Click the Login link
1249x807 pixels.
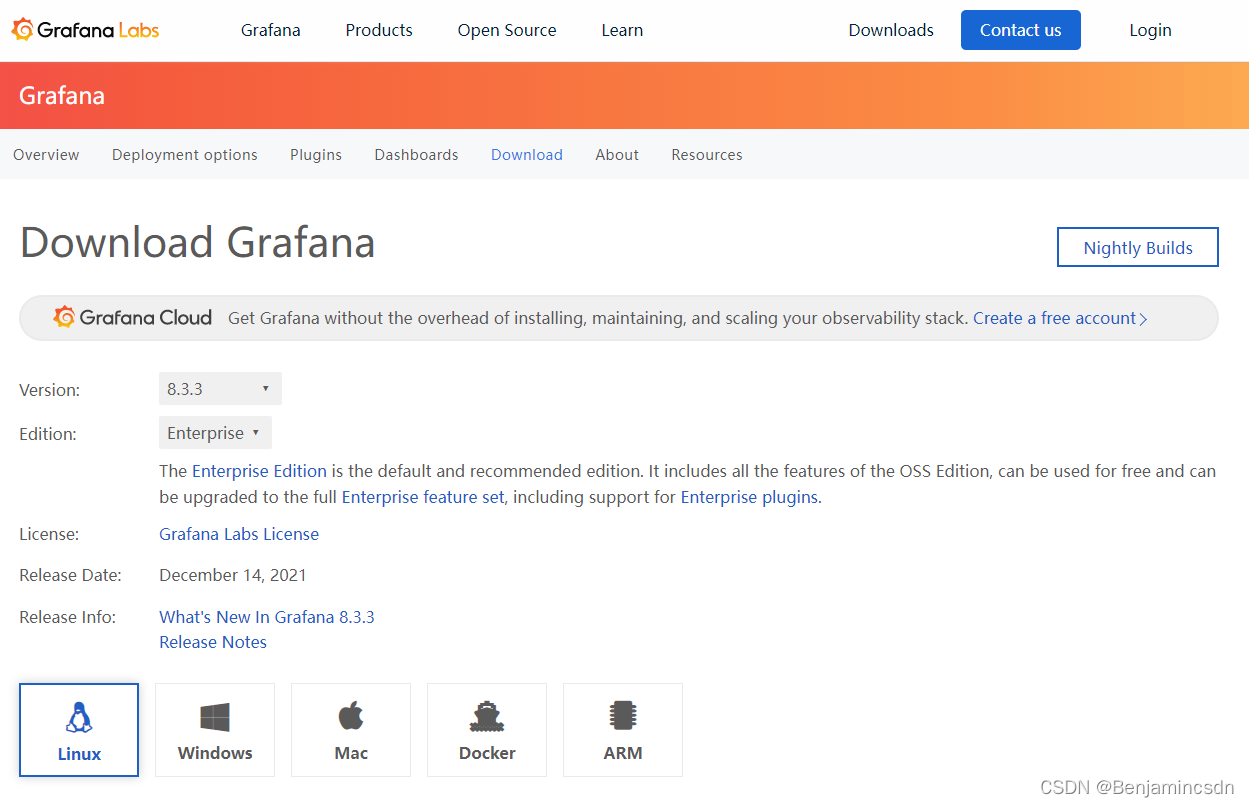point(1150,30)
